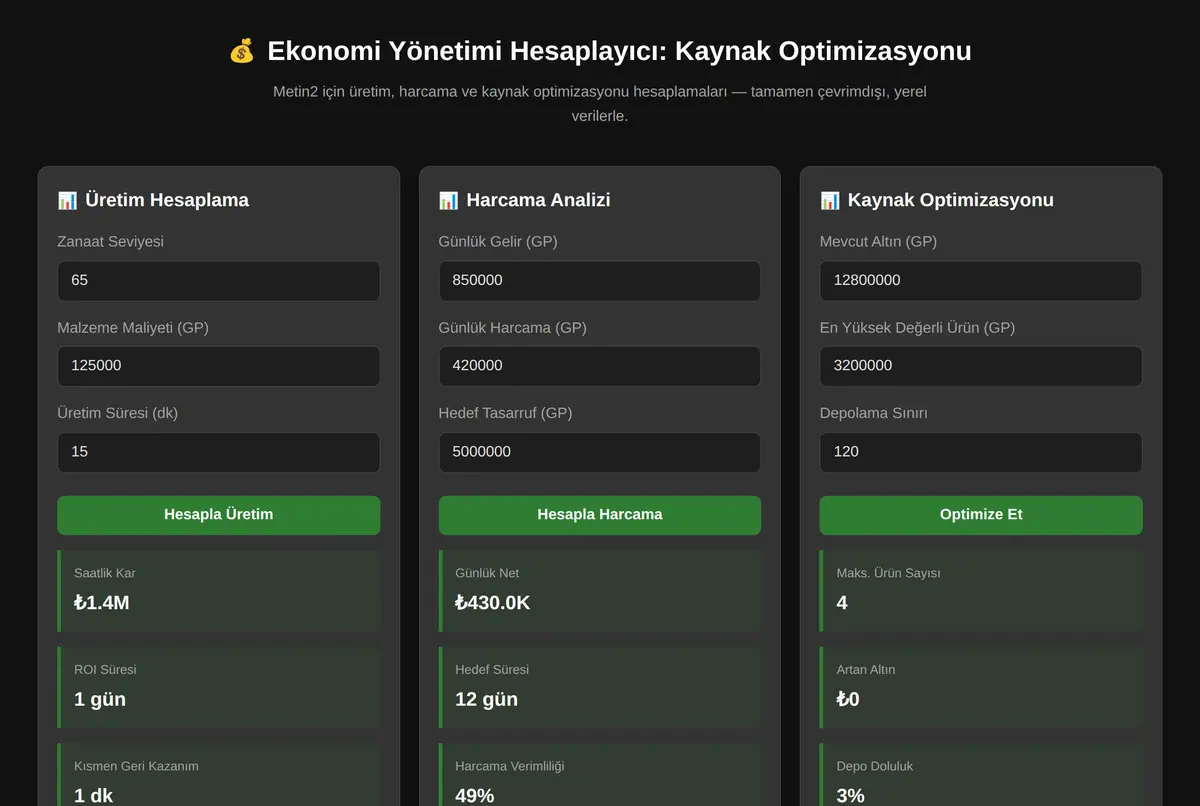Edit the En Yüksek Değerli Ürün field
The height and width of the screenshot is (806, 1200).
coord(981,366)
